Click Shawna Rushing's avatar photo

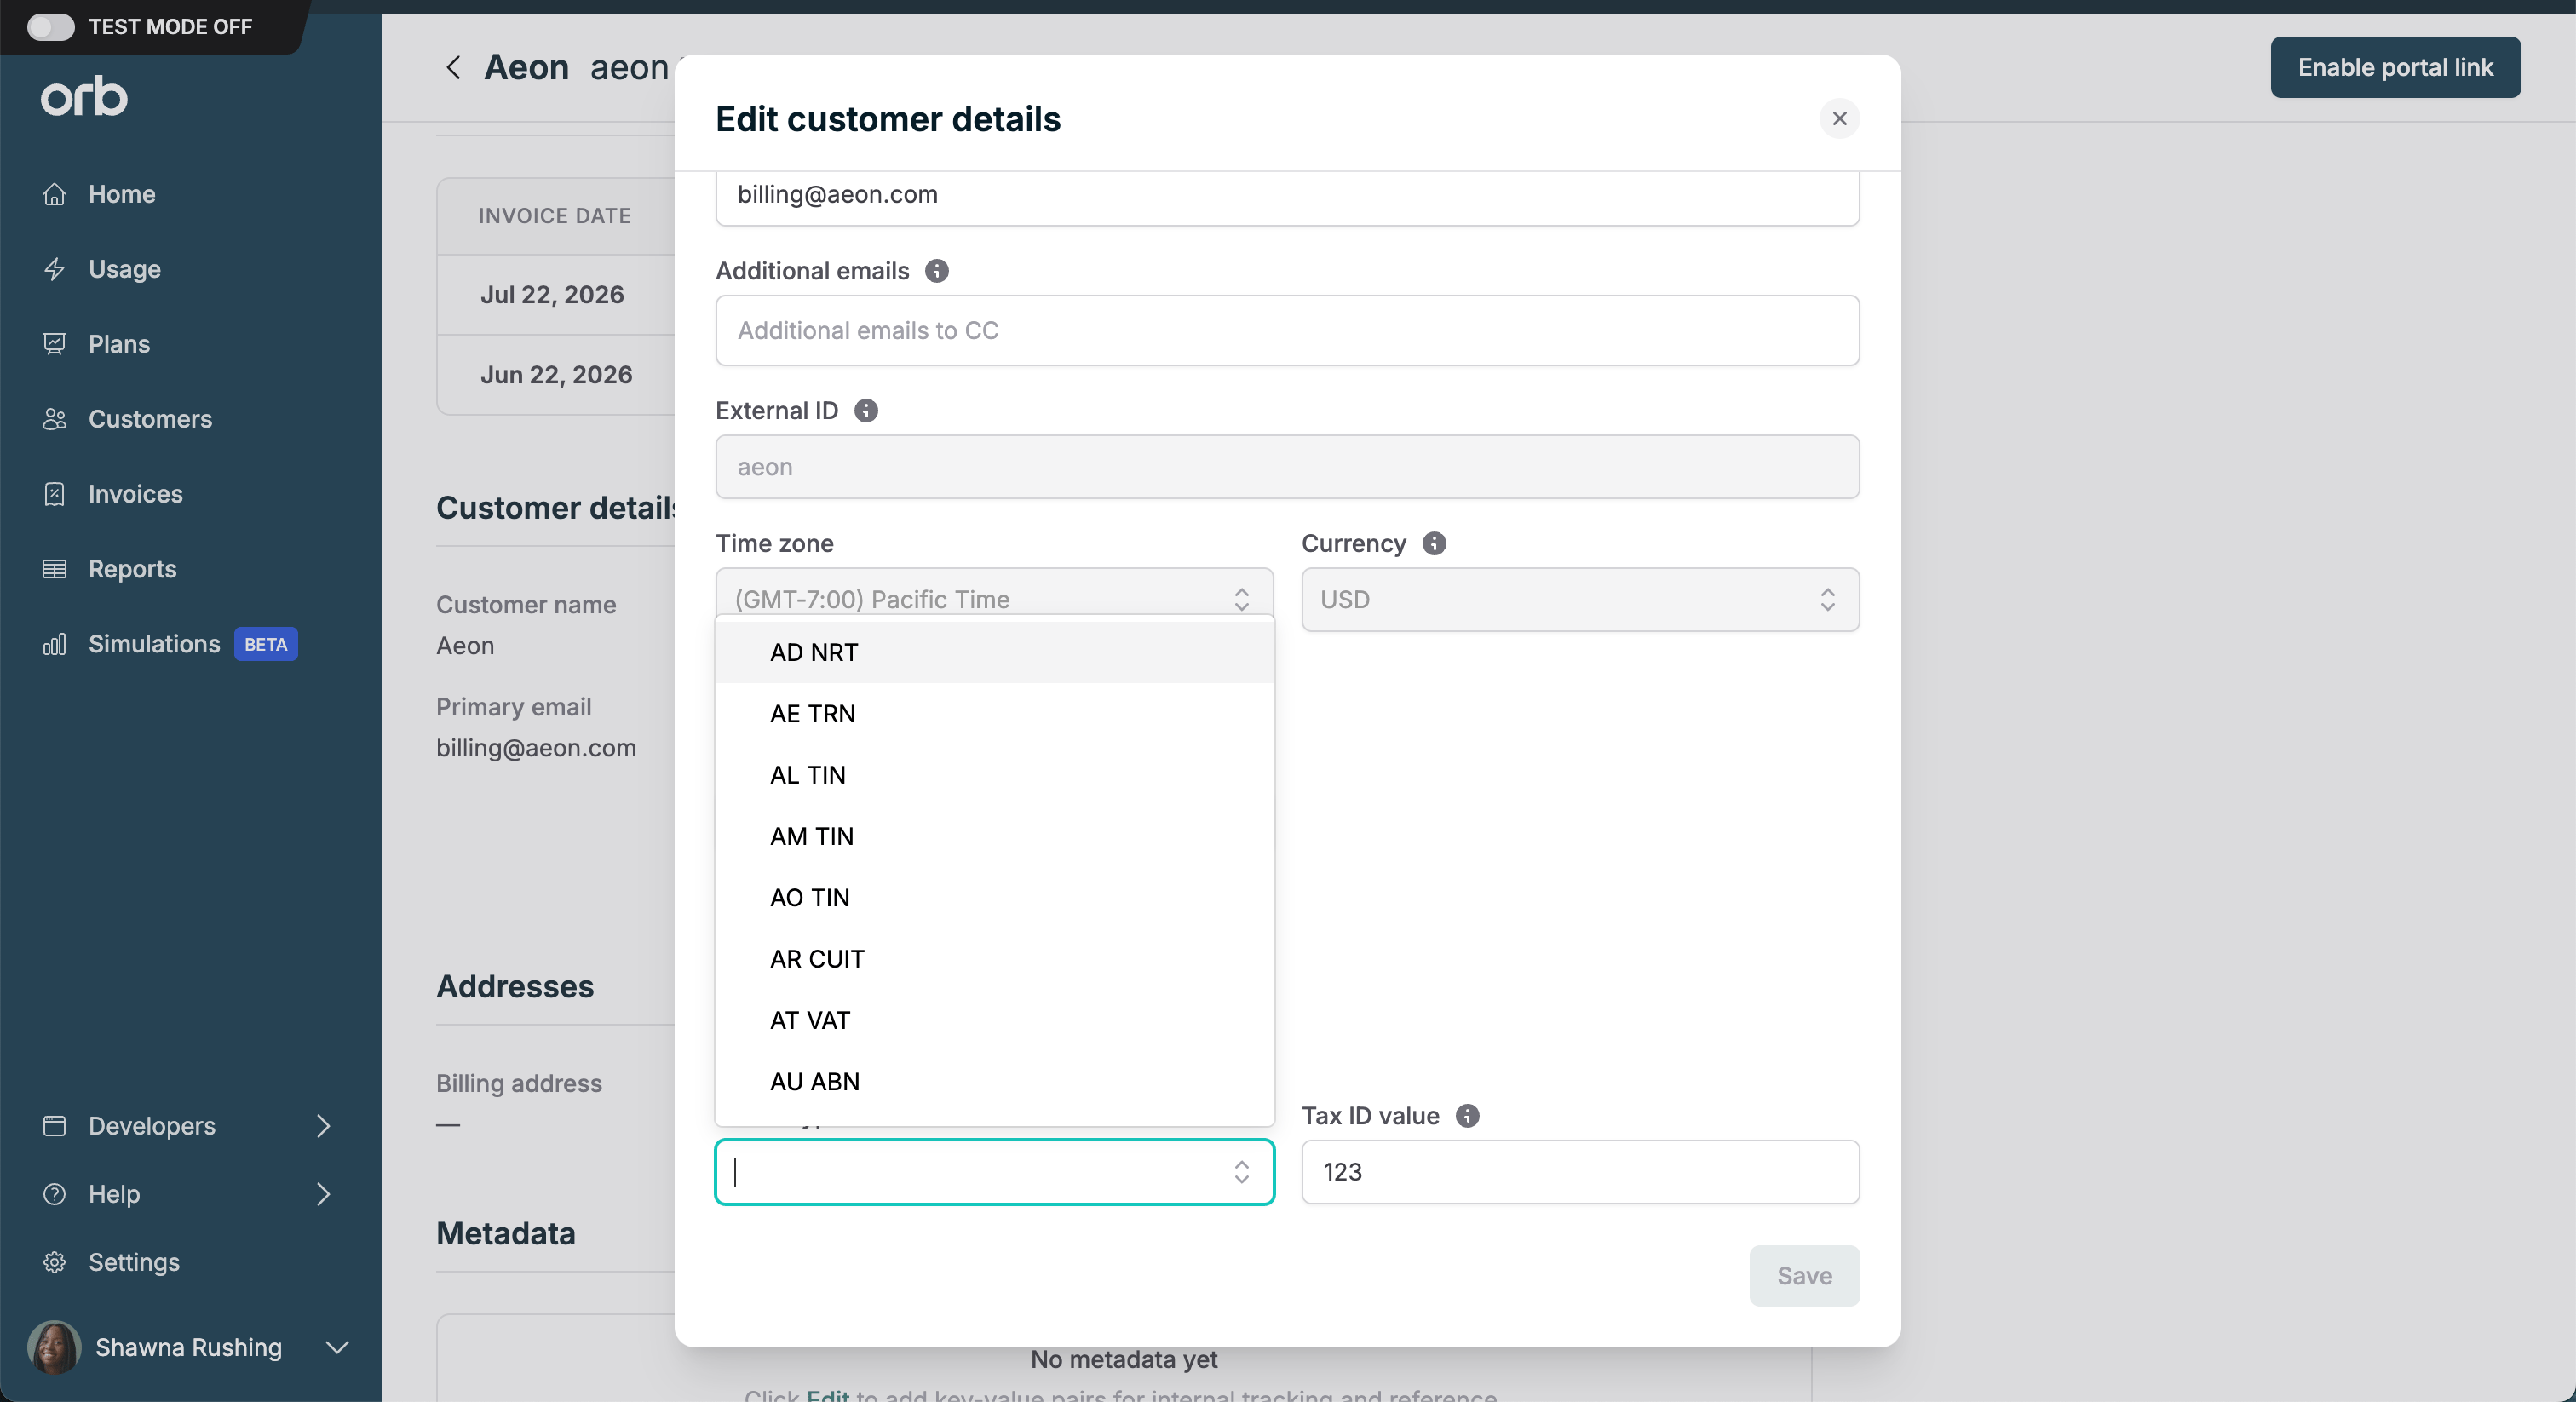(54, 1347)
